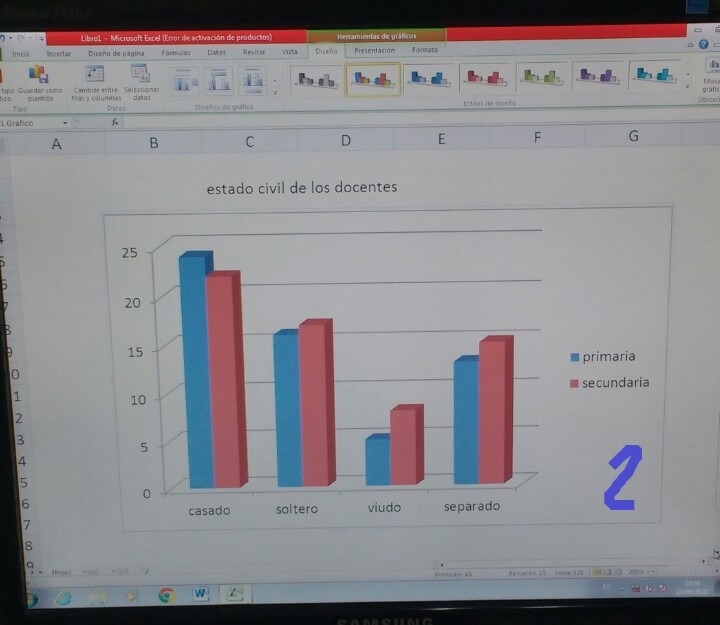720x625 pixels.
Task: Apply the green chart style
Action: tap(542, 76)
